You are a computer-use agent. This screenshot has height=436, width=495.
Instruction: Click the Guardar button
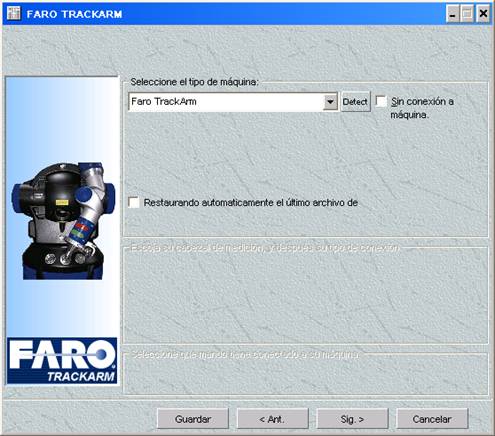point(193,419)
